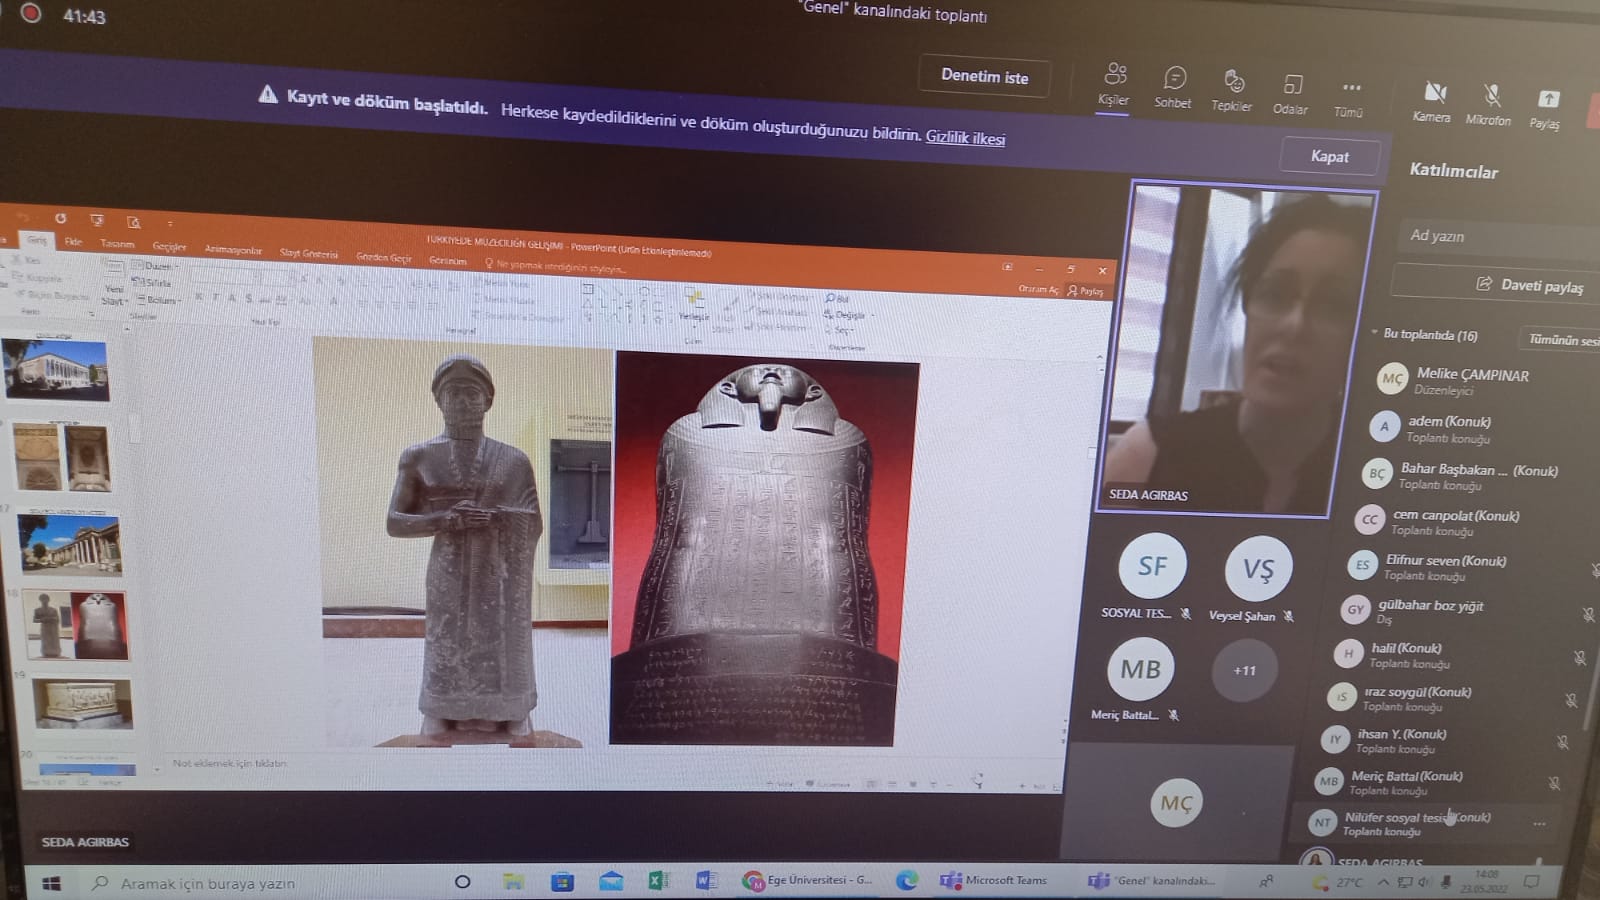Open options for Nilüfer sosyal tesis participant

pos(1539,824)
